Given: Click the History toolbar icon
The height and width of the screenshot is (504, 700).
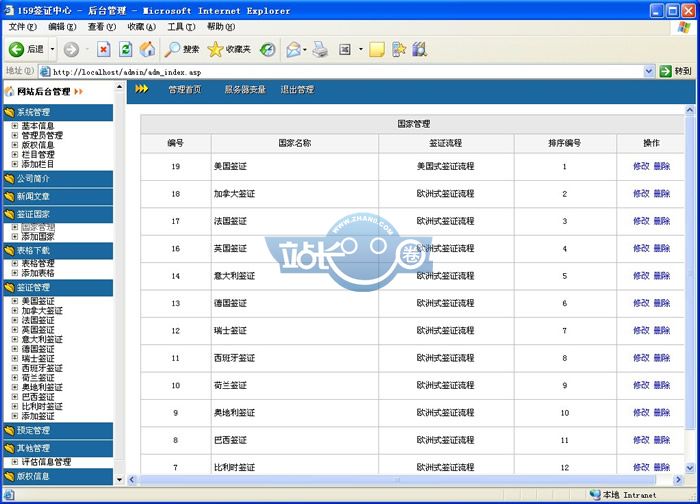Looking at the screenshot, I should 268,50.
